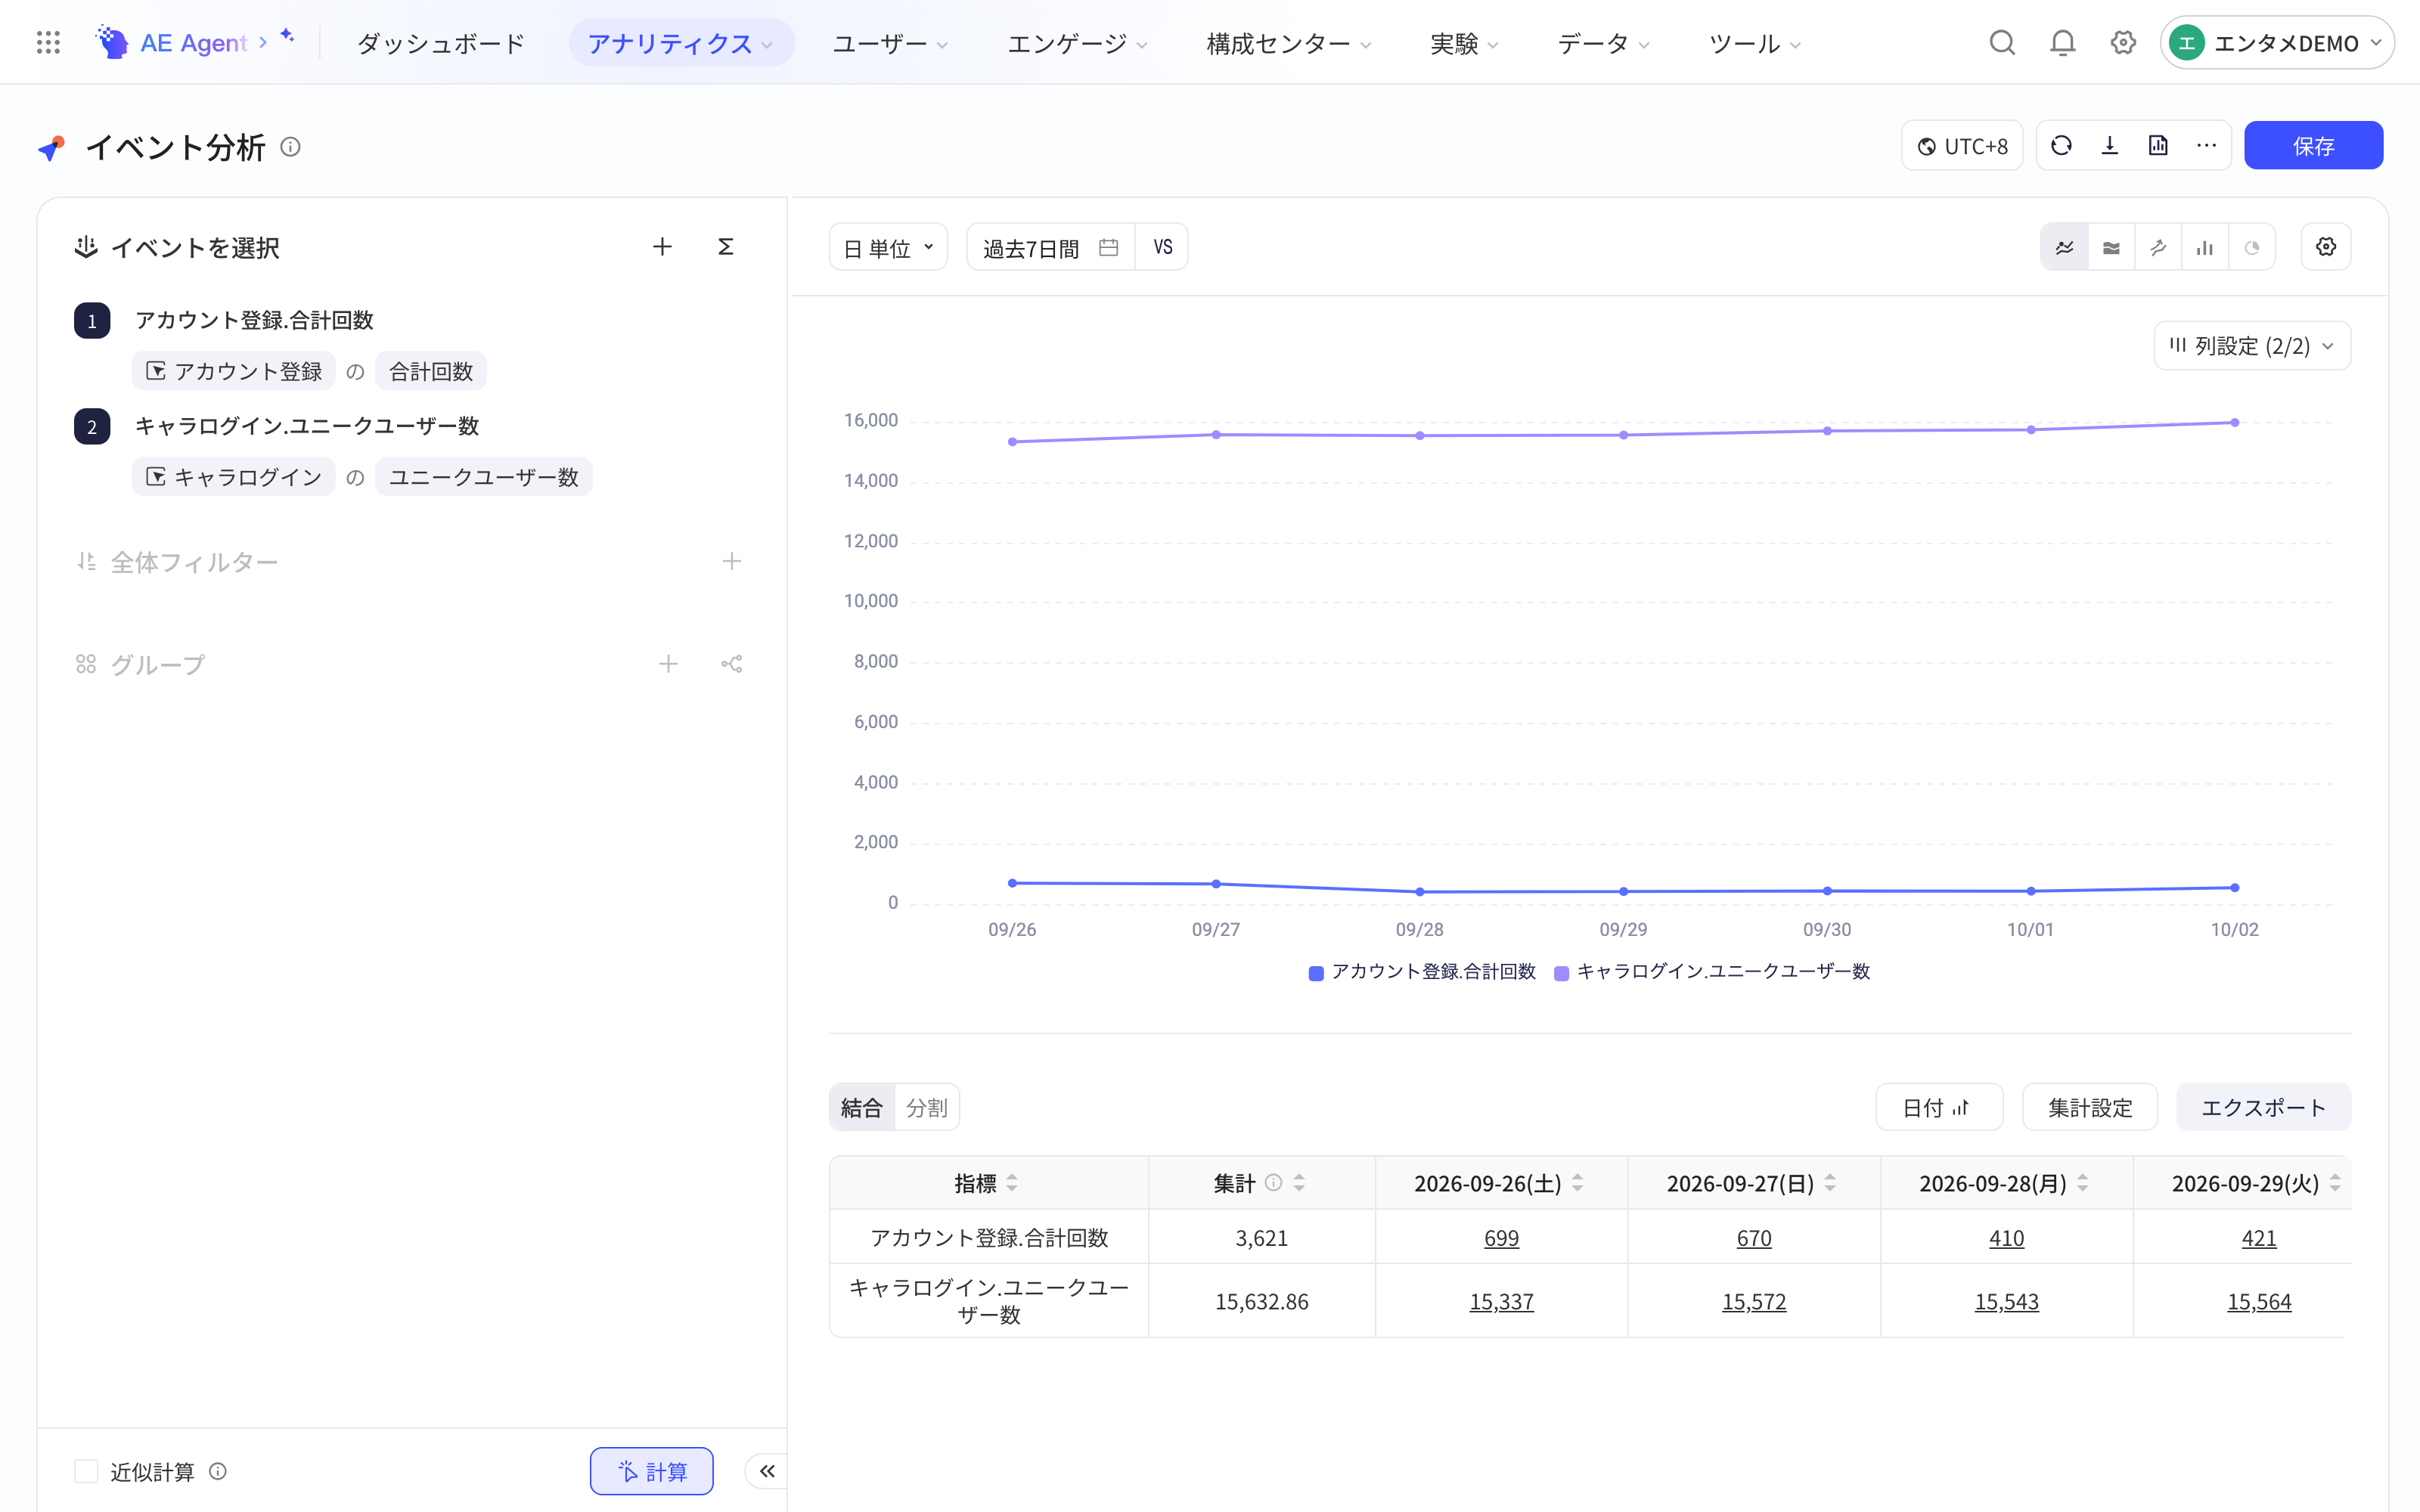Toggle VS comparison mode
Screen dimensions: 2420x1512
1162,247
